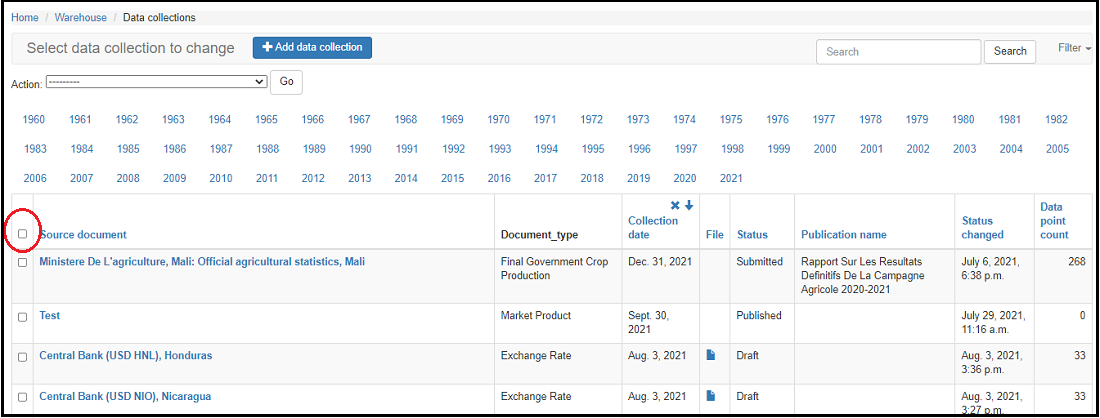
Task: Filter by year 1960
Action: point(34,120)
